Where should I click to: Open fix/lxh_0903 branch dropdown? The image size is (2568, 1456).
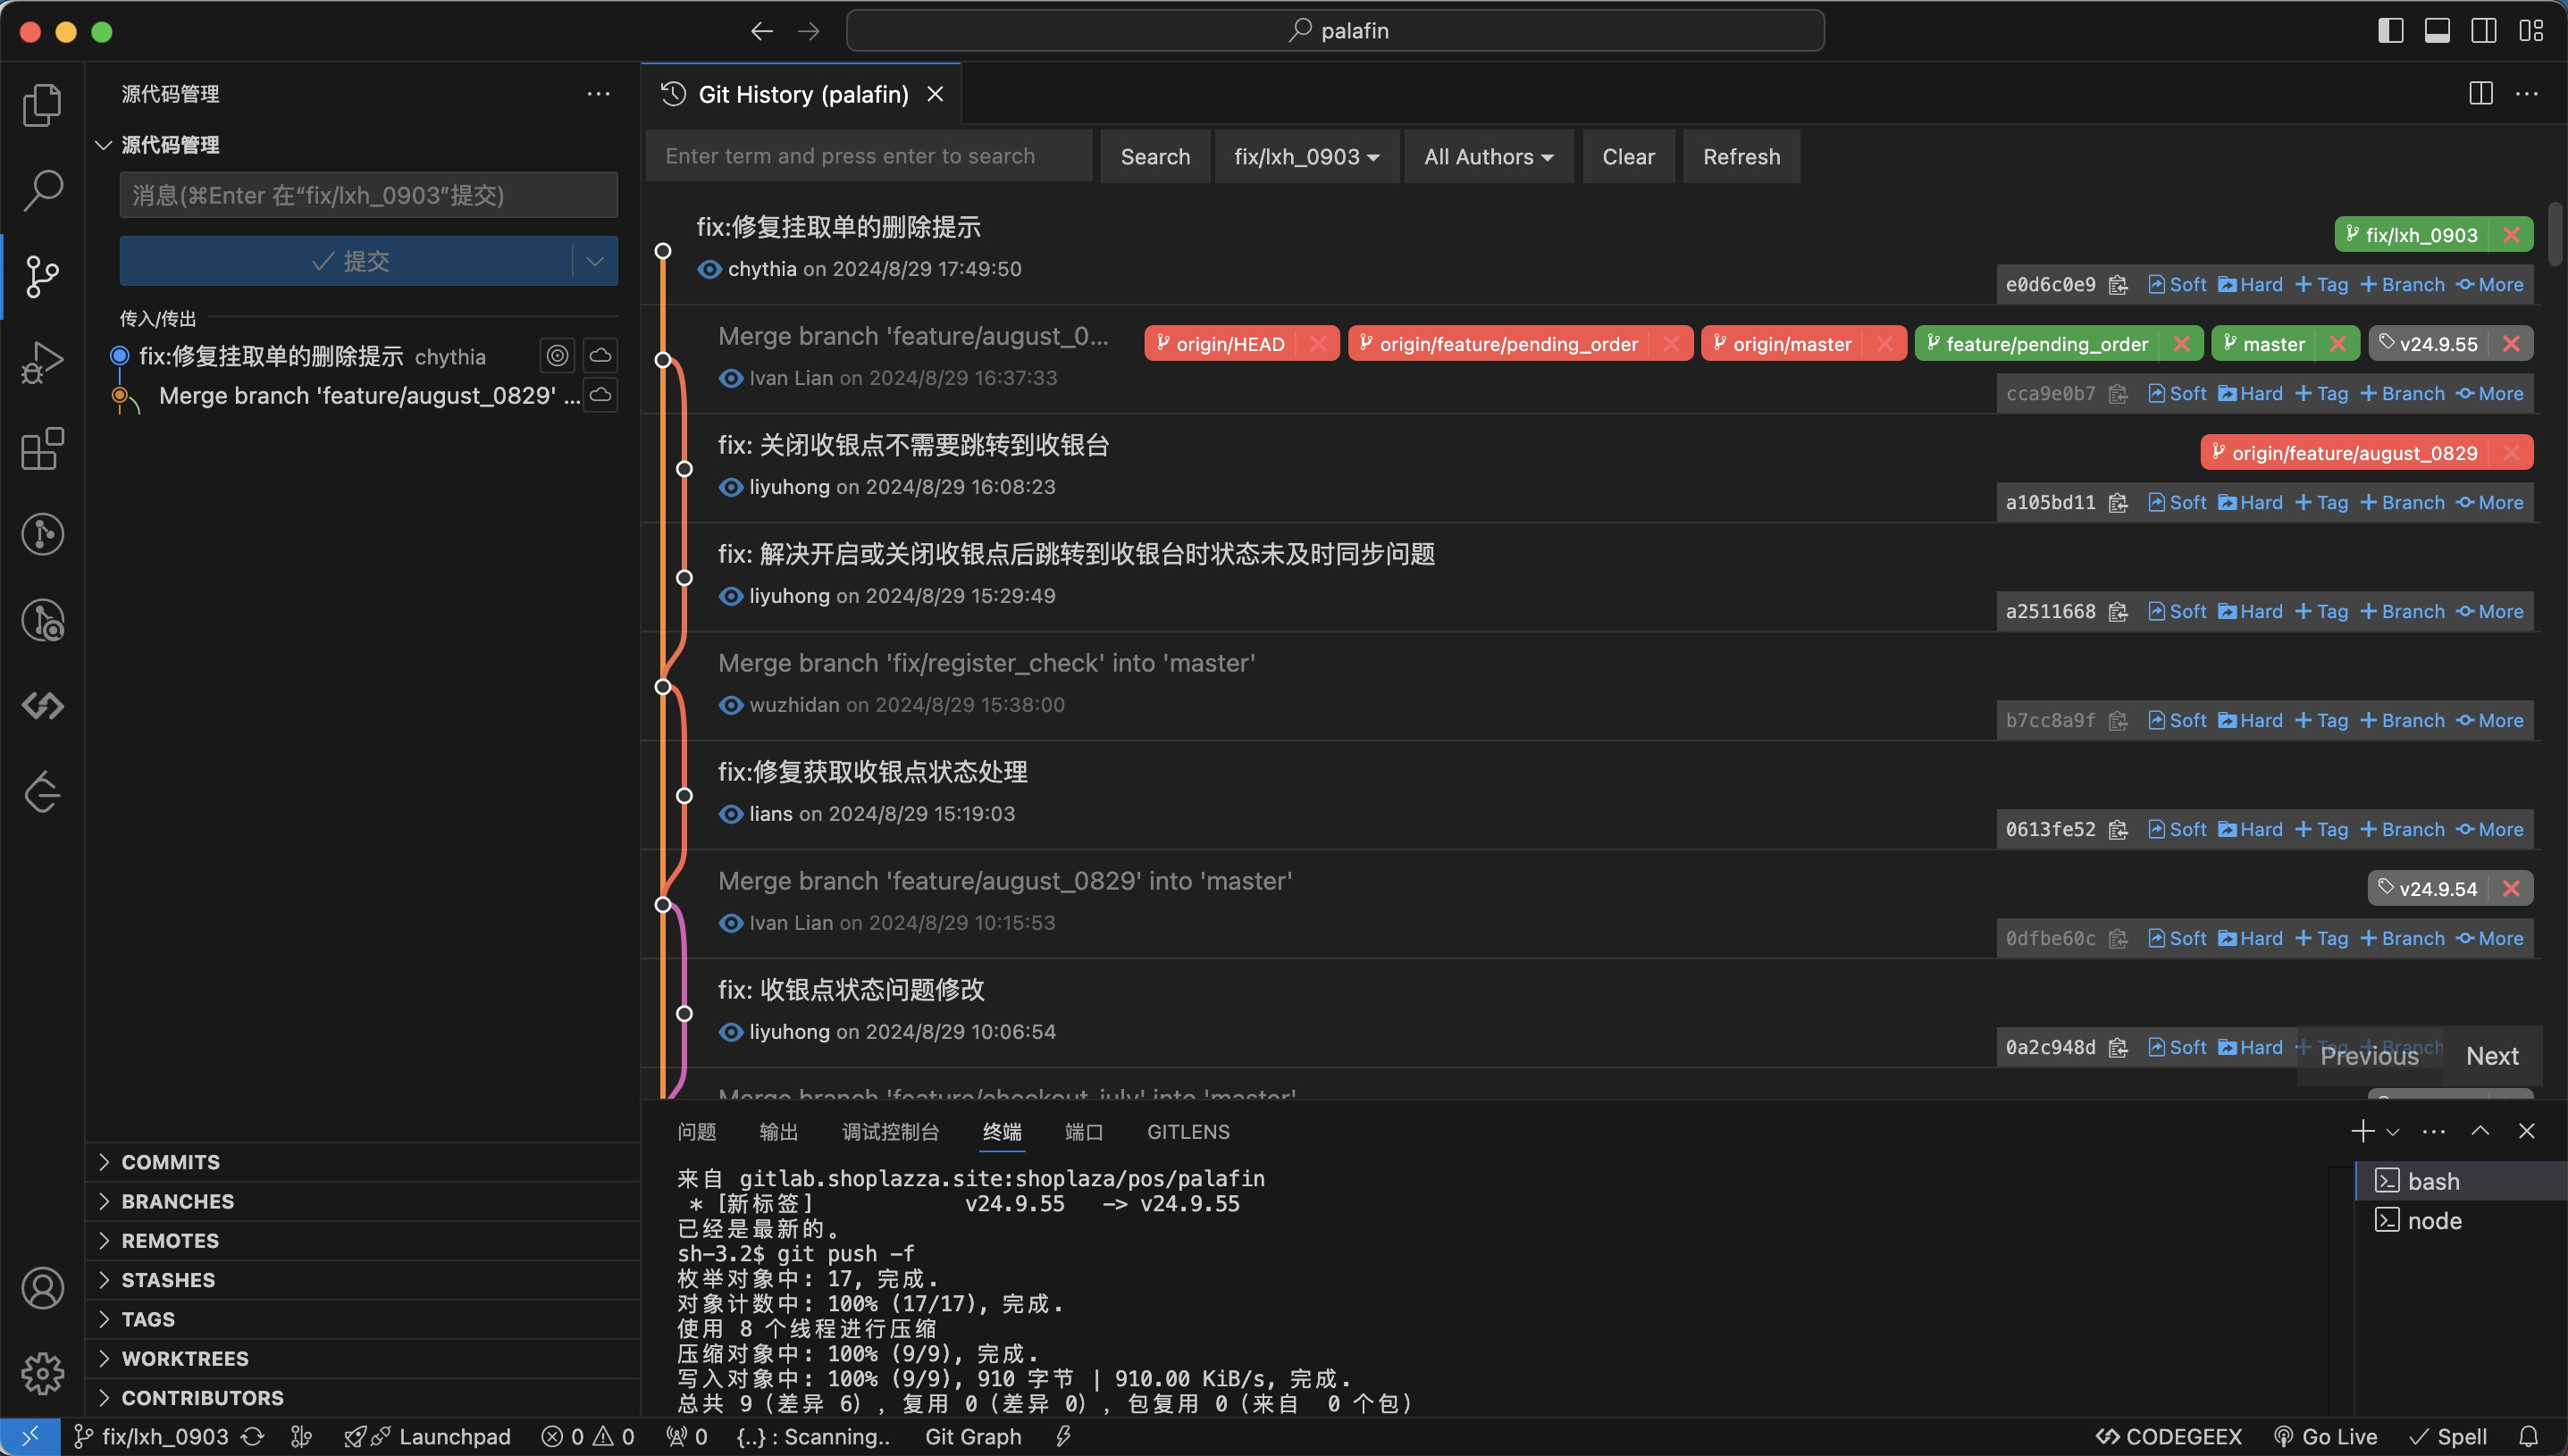1306,157
